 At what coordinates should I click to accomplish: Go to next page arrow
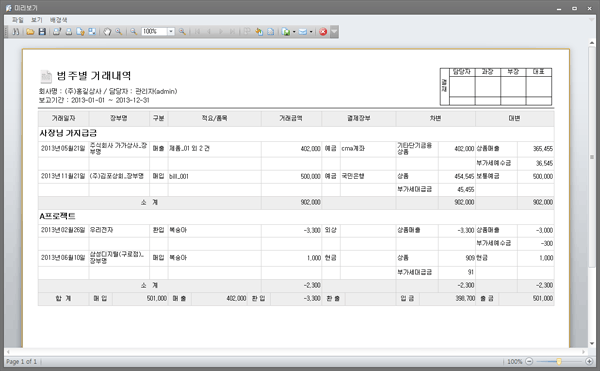coord(221,32)
